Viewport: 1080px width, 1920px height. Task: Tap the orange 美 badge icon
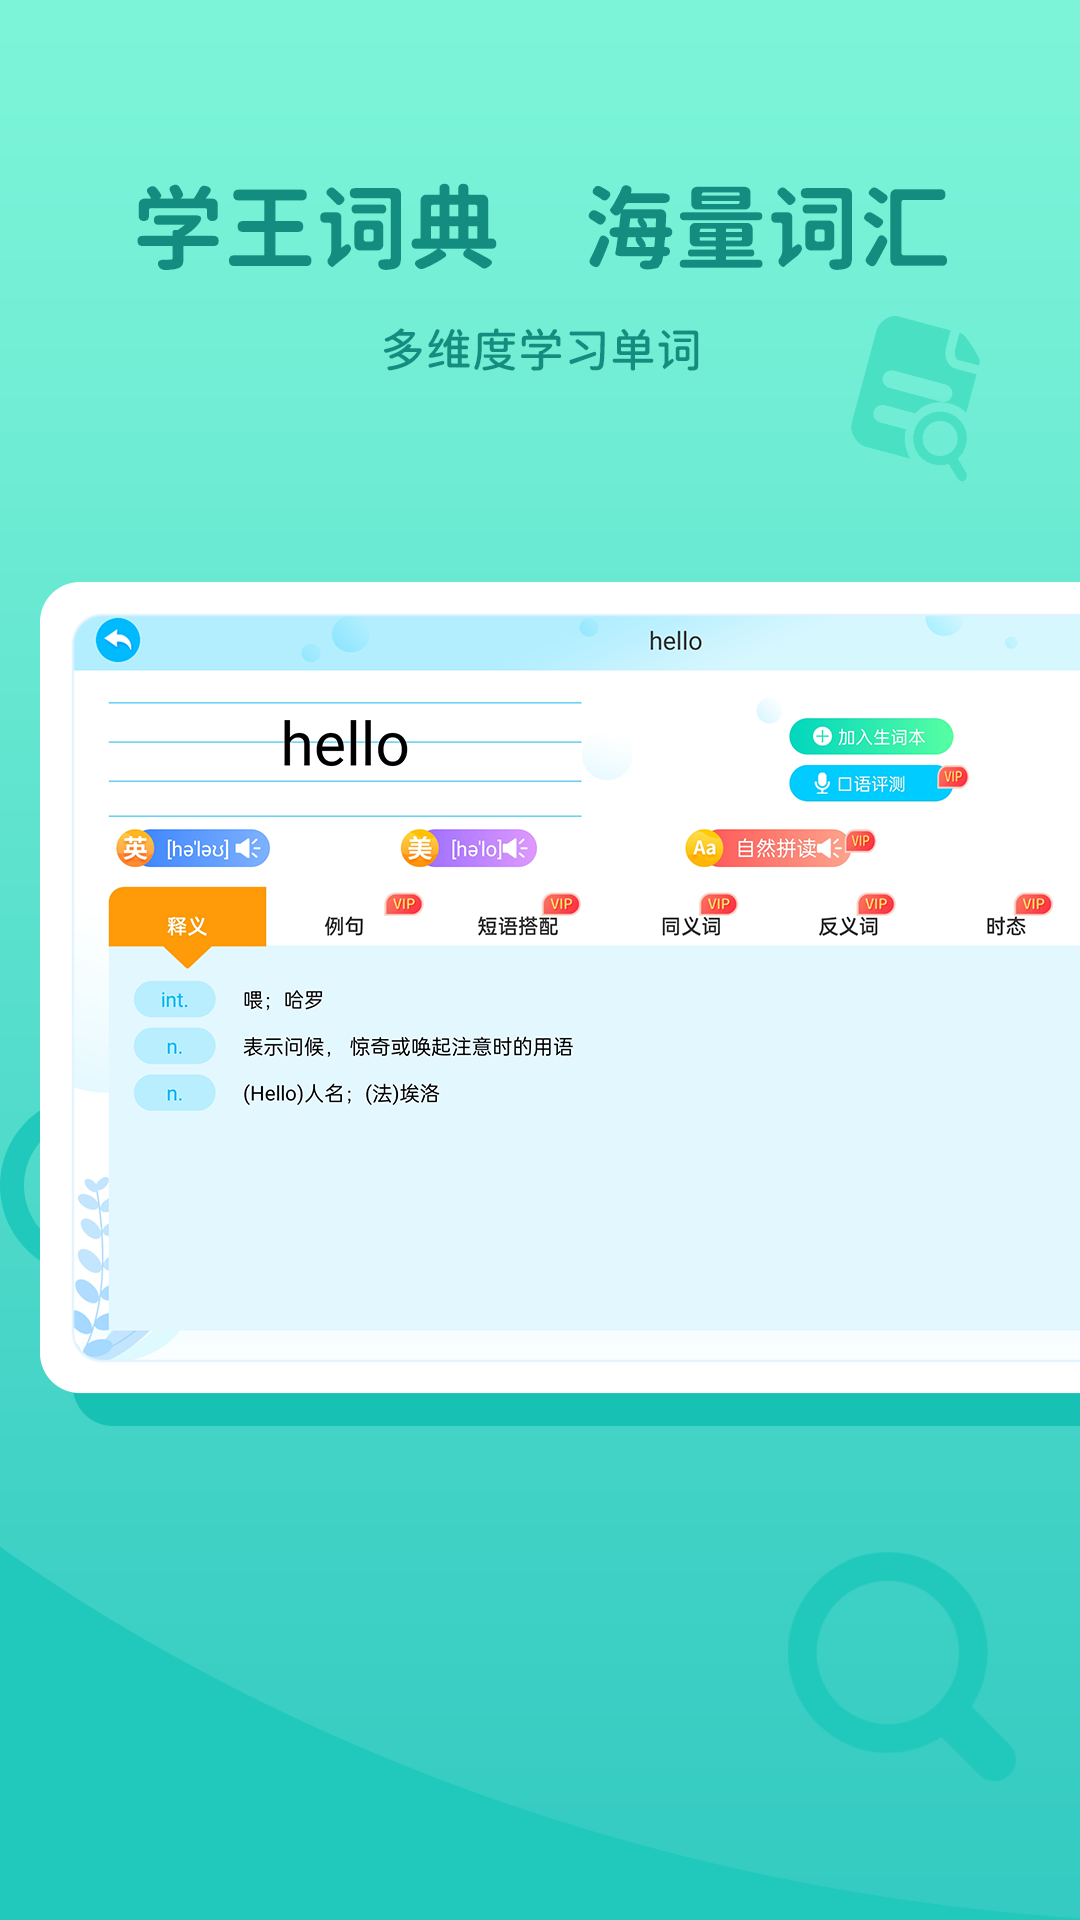[x=420, y=849]
